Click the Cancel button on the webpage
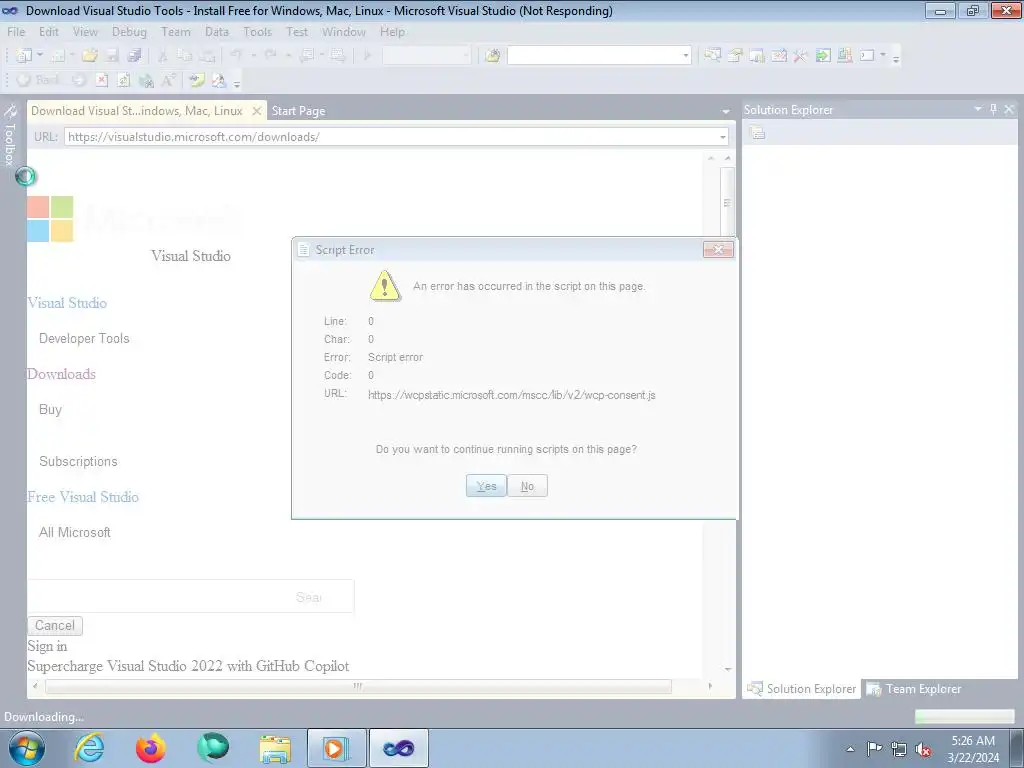The width and height of the screenshot is (1024, 768). (x=55, y=626)
